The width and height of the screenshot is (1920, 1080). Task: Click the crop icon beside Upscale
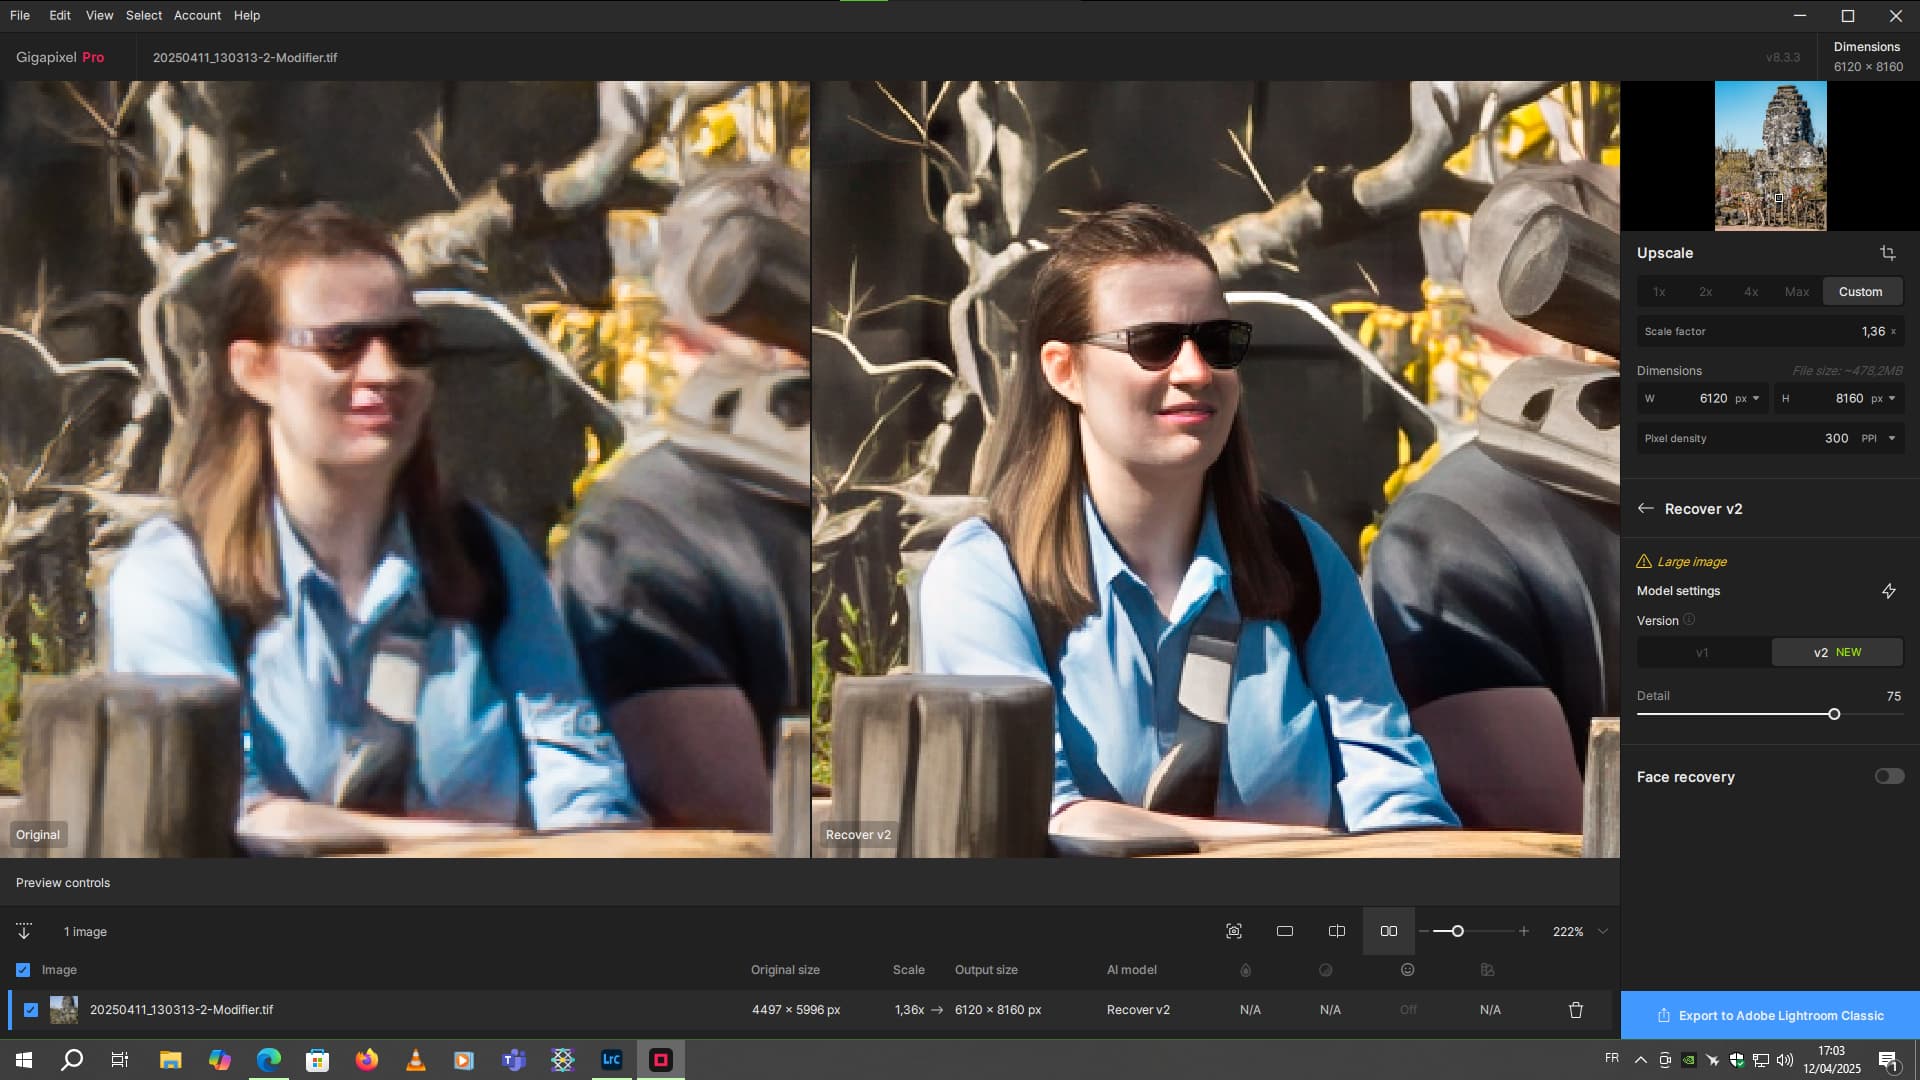tap(1887, 253)
